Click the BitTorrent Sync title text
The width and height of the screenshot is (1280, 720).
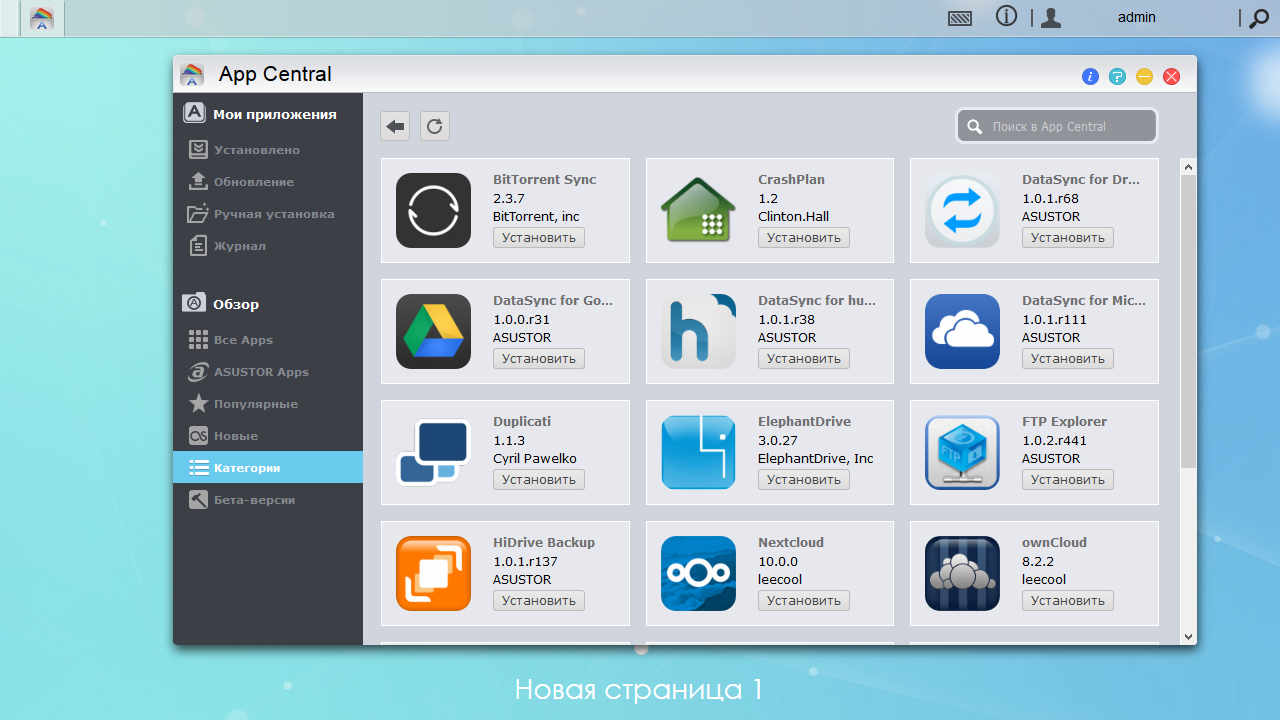(x=544, y=180)
